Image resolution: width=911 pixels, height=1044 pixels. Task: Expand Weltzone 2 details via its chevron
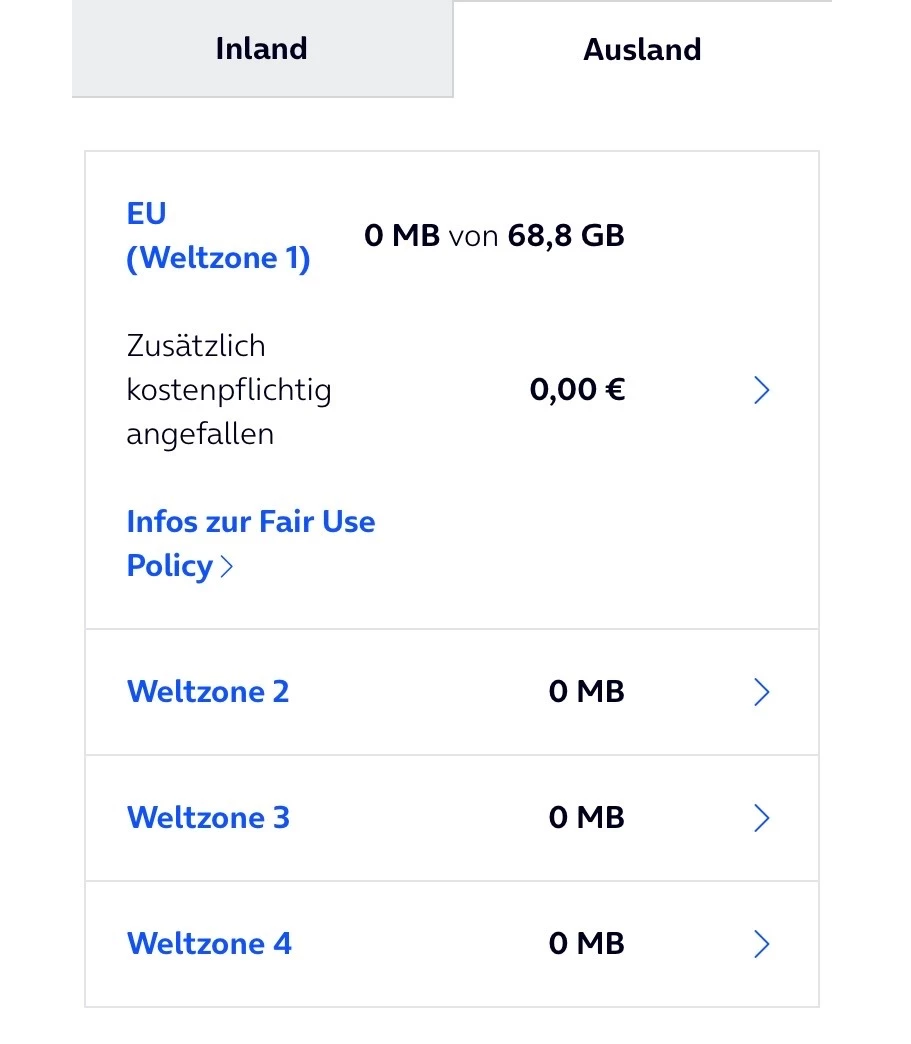761,692
